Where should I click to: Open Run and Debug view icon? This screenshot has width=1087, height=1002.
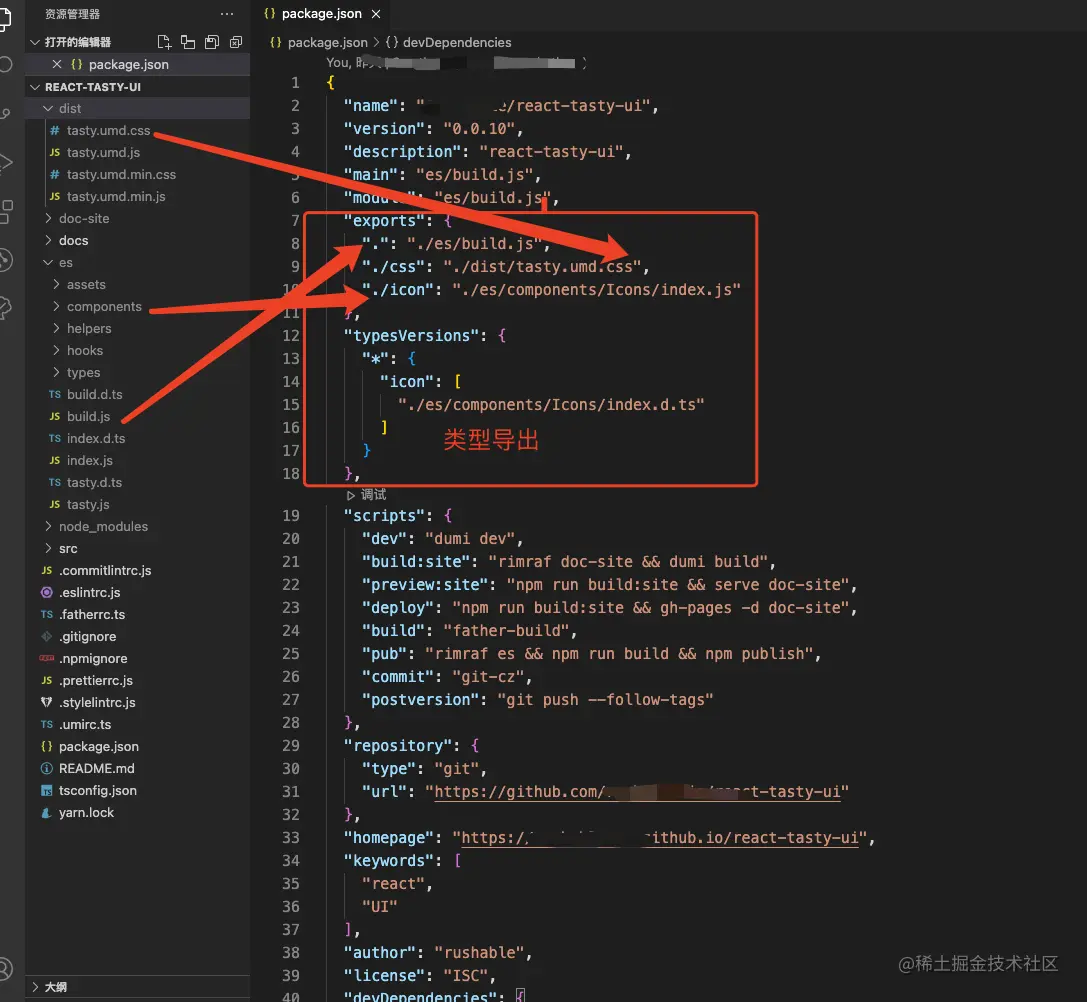pos(6,162)
